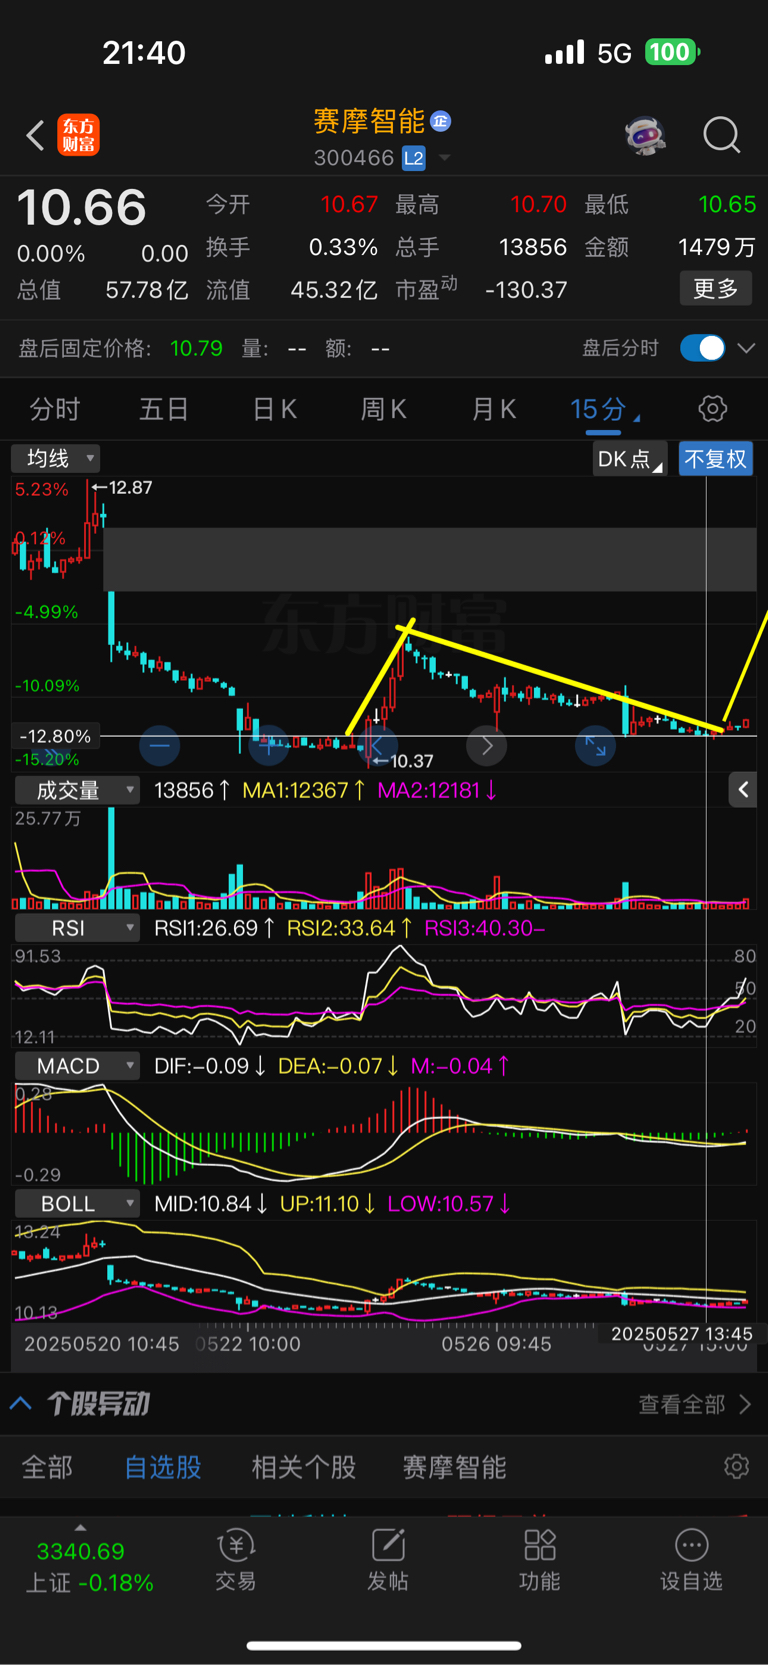Image resolution: width=768 pixels, height=1665 pixels.
Task: Tap the right arrow chart control
Action: tap(487, 745)
